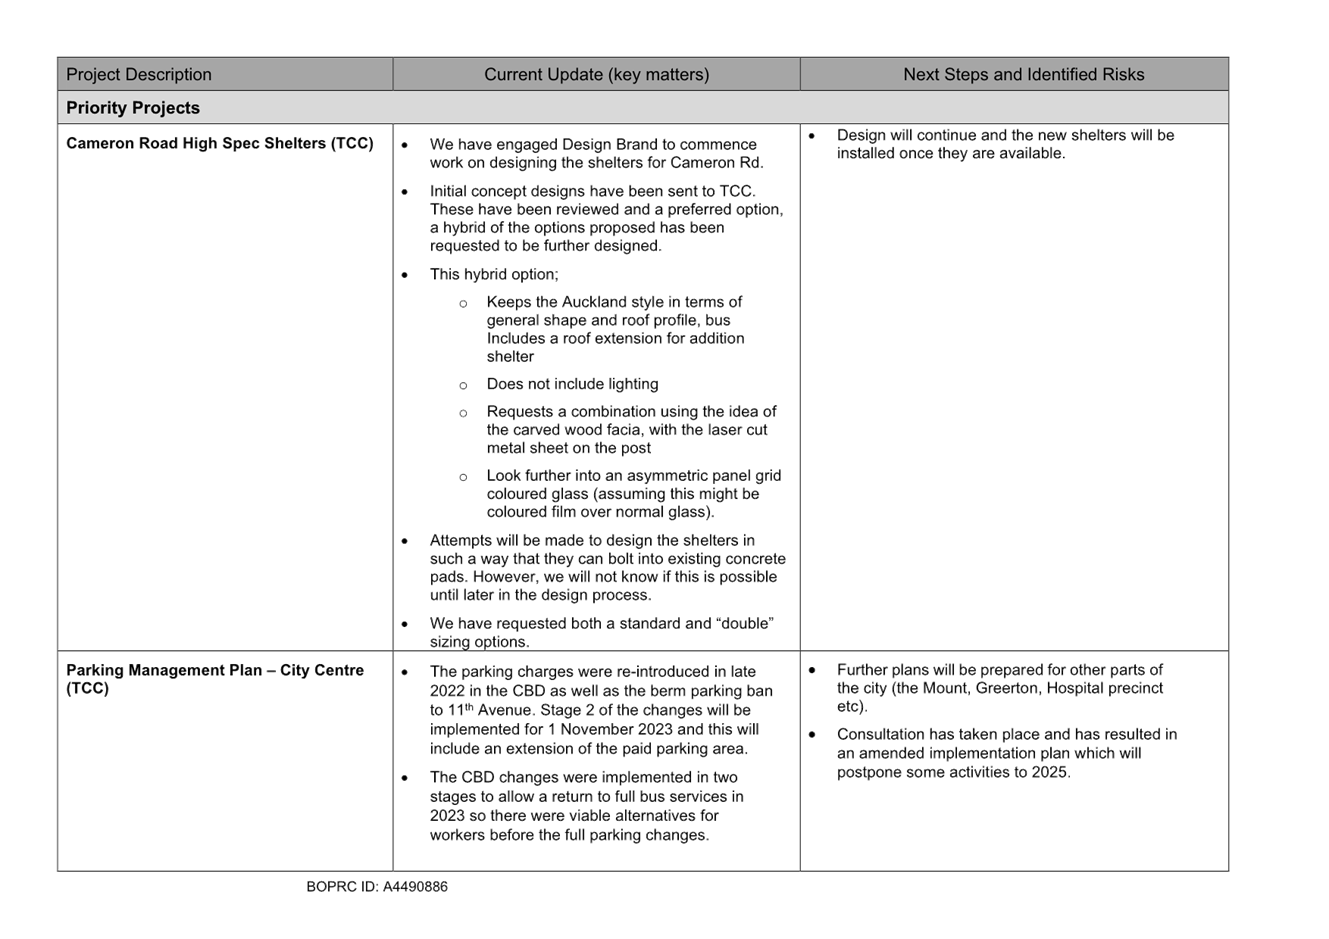This screenshot has height=939, width=1329.
Task: Click 'The CBD changes were implemented' bullet
Action: (x=586, y=806)
